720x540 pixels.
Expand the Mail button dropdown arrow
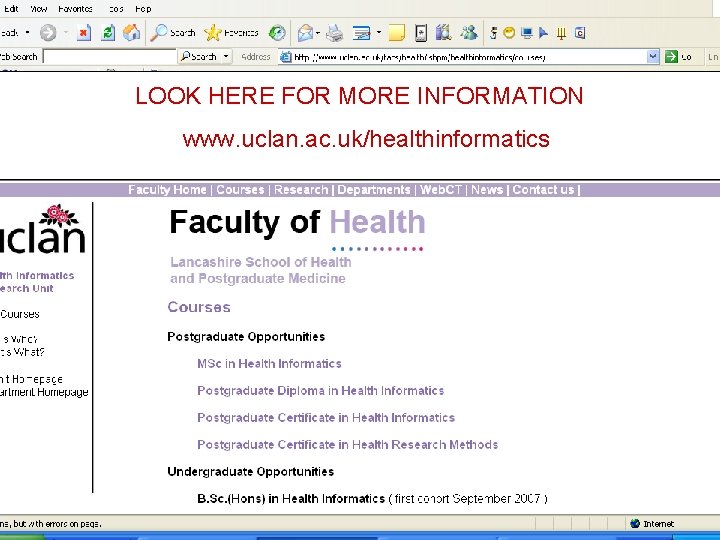(318, 33)
